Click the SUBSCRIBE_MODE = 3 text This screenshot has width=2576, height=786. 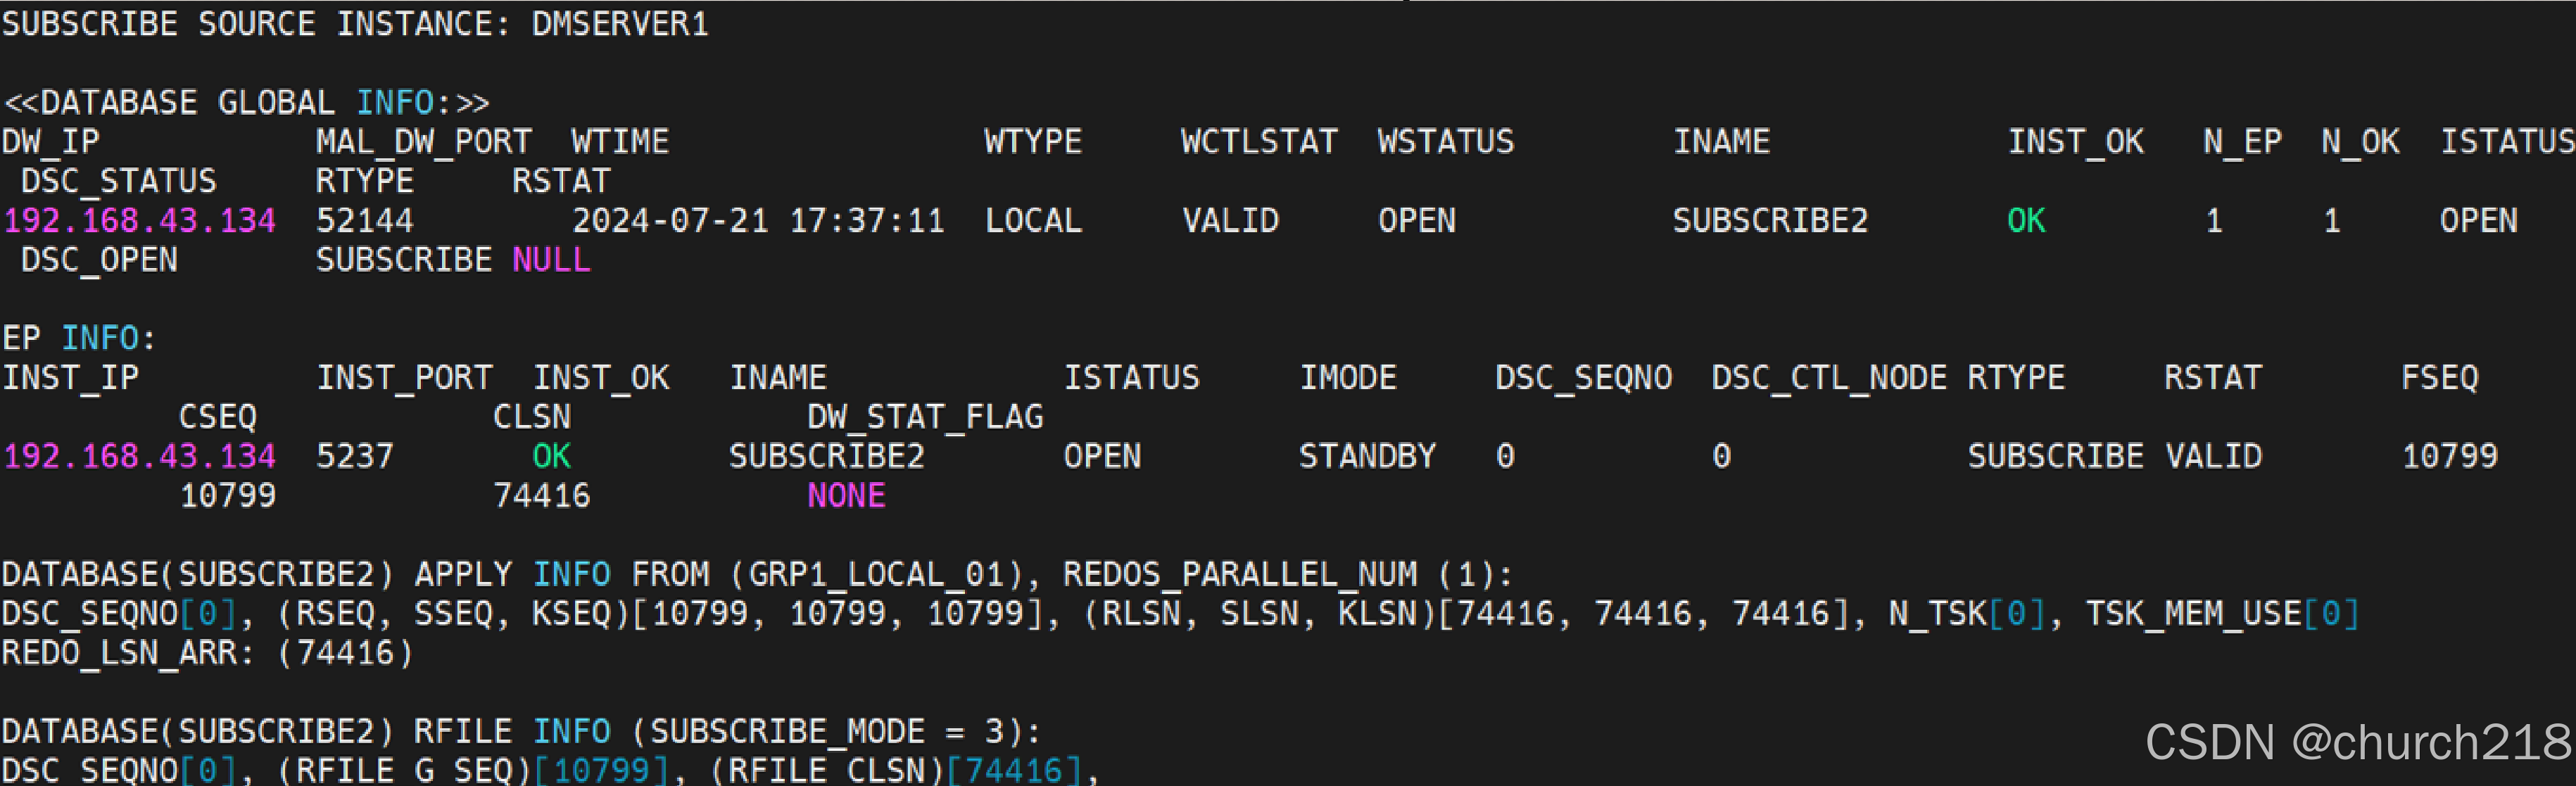click(827, 732)
